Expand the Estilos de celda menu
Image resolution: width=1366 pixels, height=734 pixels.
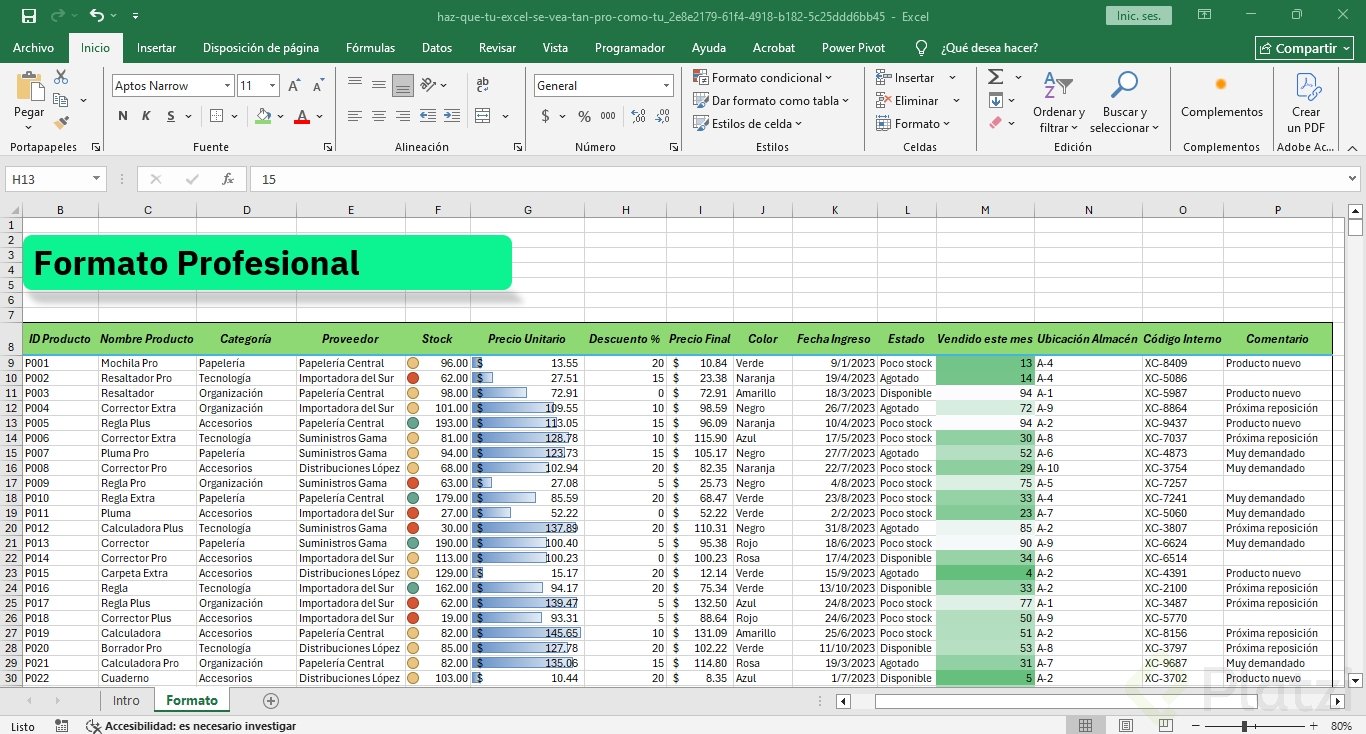(748, 123)
